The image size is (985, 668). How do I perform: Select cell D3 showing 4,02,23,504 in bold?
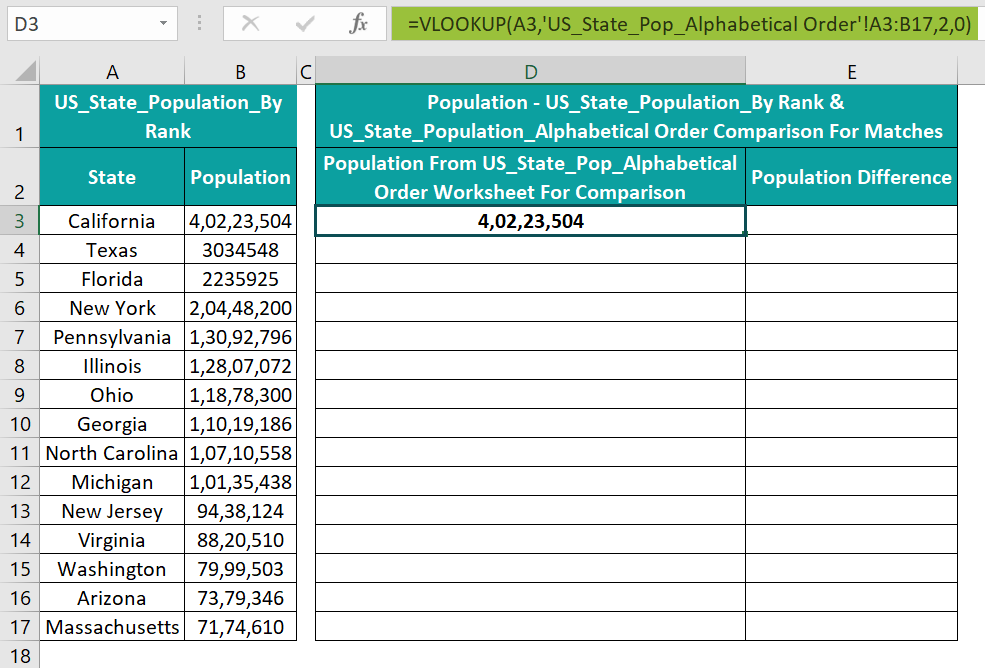(x=531, y=221)
